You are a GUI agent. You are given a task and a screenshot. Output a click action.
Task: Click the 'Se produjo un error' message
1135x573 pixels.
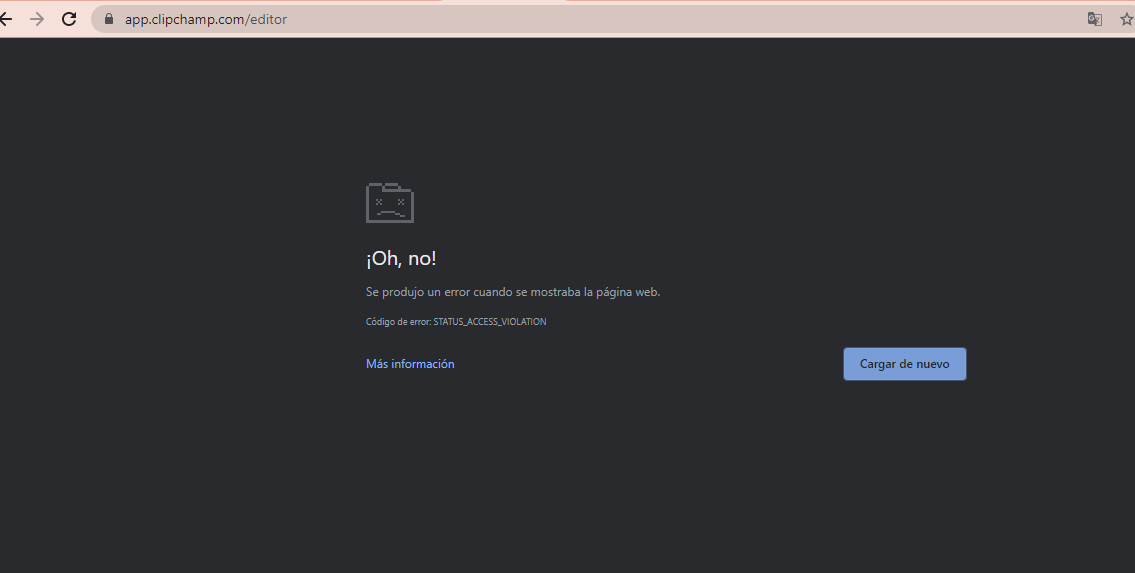[x=512, y=292]
